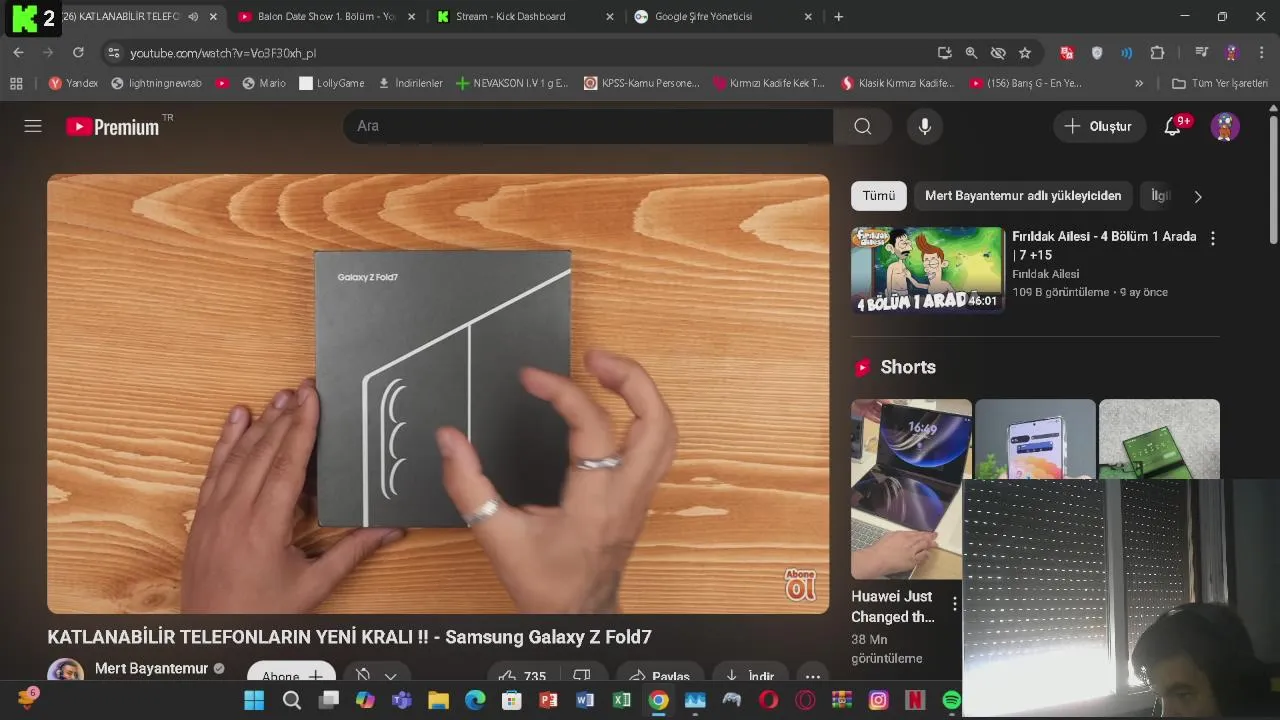Open the lightningnewtab bookmark
Screen dimensions: 1280x720
point(156,84)
